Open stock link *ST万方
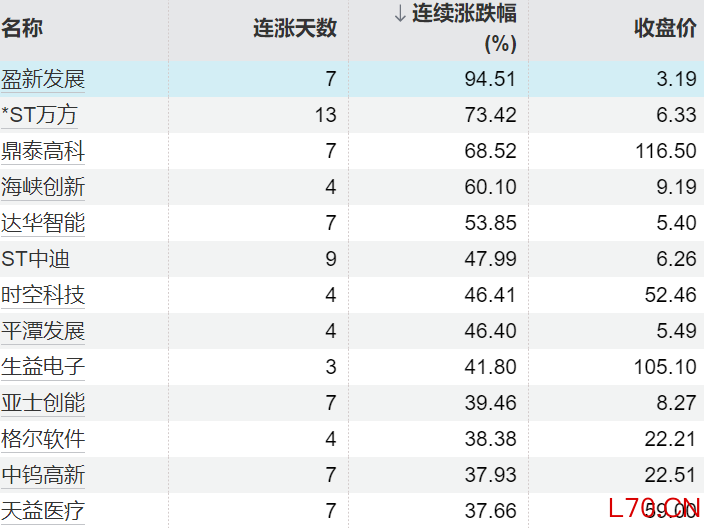Viewport: 704px width, 528px height. point(39,115)
